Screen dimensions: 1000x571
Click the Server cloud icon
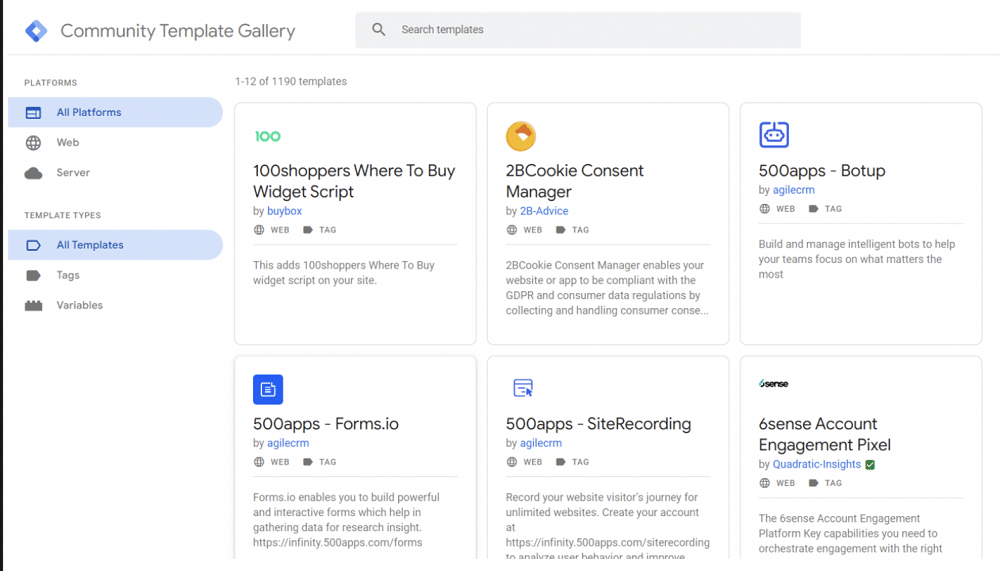tap(33, 174)
